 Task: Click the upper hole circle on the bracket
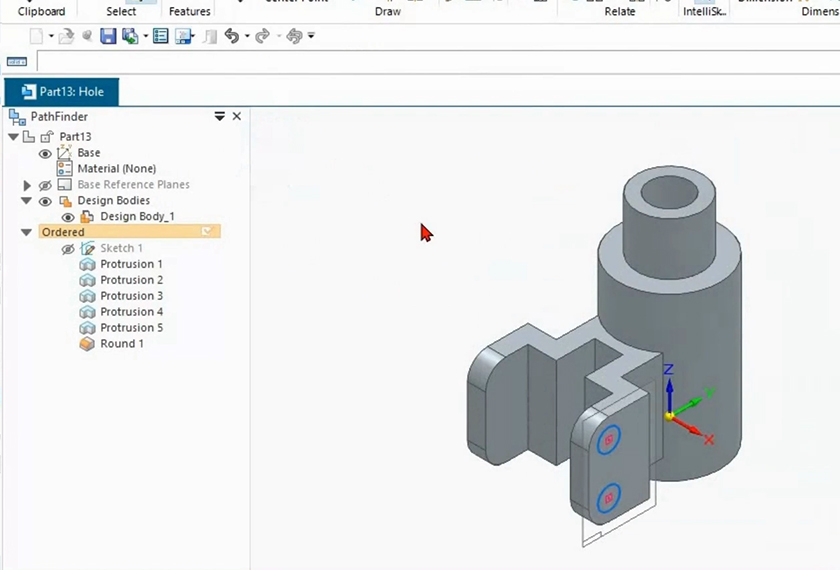608,440
